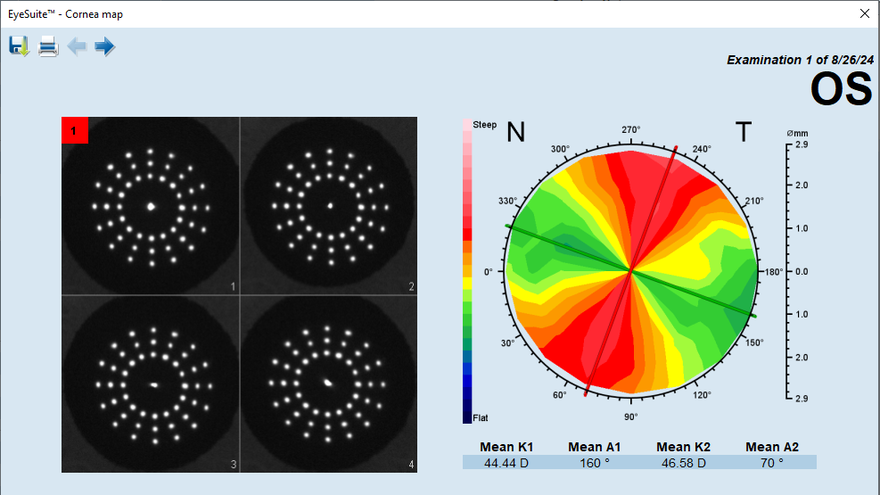Select keratometry image 1 in the top-left
The height and width of the screenshot is (495, 880).
coord(151,206)
